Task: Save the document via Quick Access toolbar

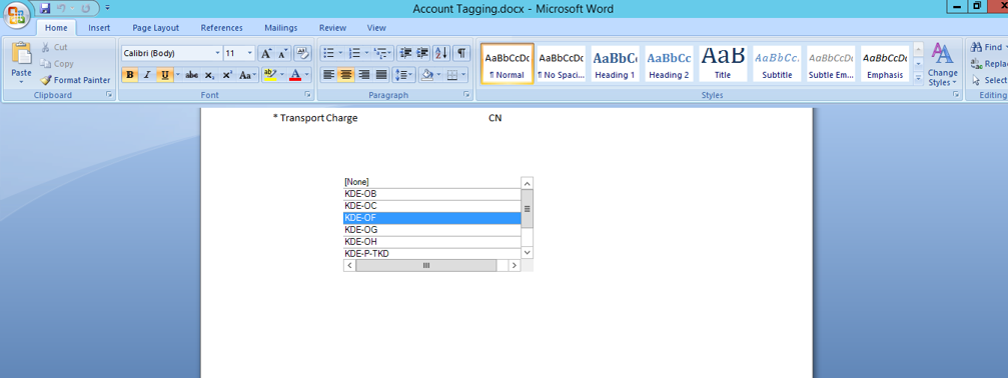Action: pos(45,9)
